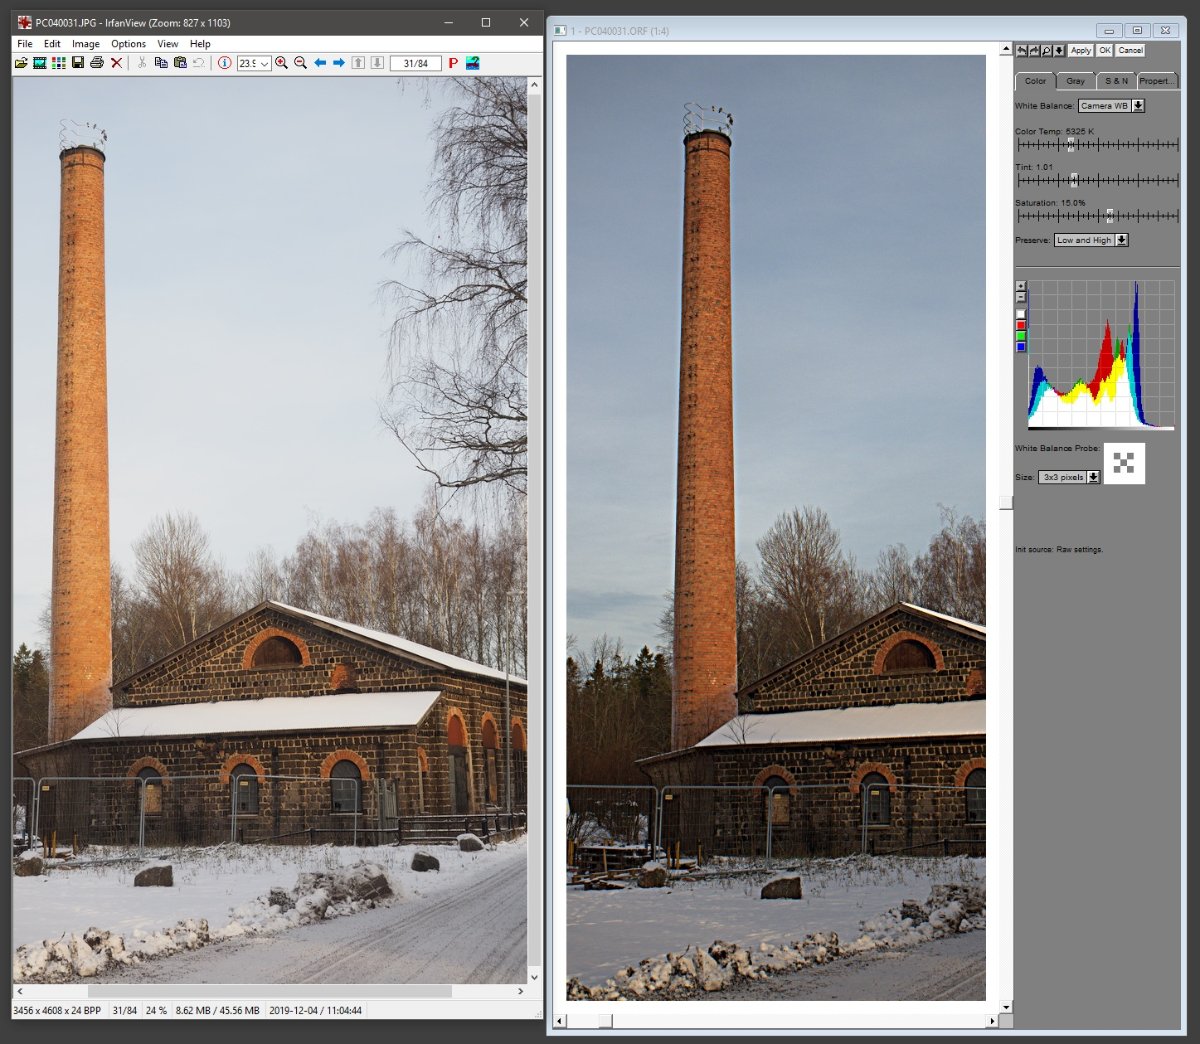
Task: Click the Open file folder icon in IrfanView
Action: pyautogui.click(x=21, y=63)
